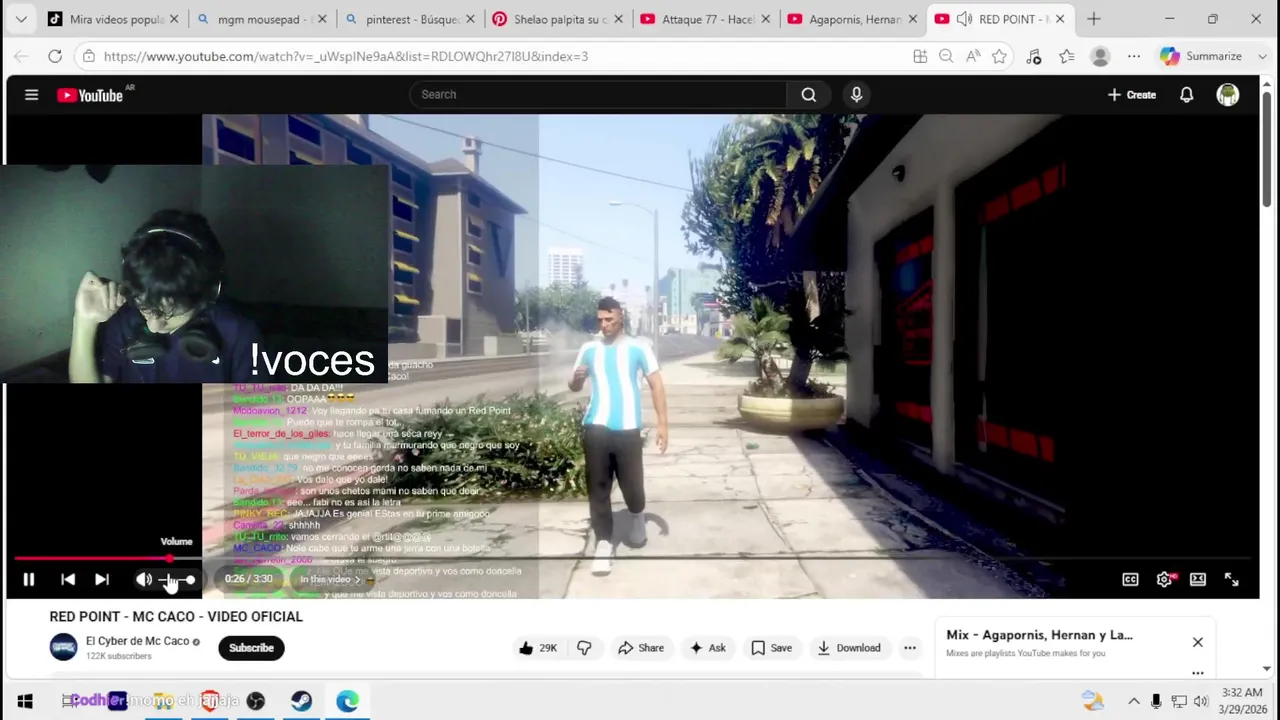Click the Copilot Summarize button
Viewport: 1280px width, 720px height.
point(1201,56)
